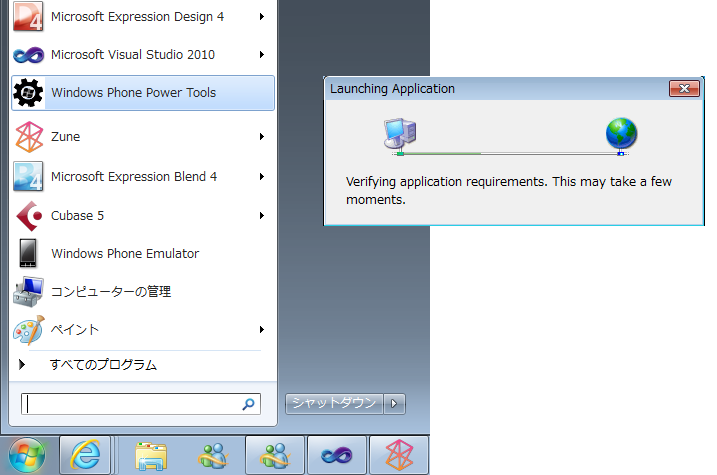Launch Internet Explorer from the taskbar

[x=85, y=455]
